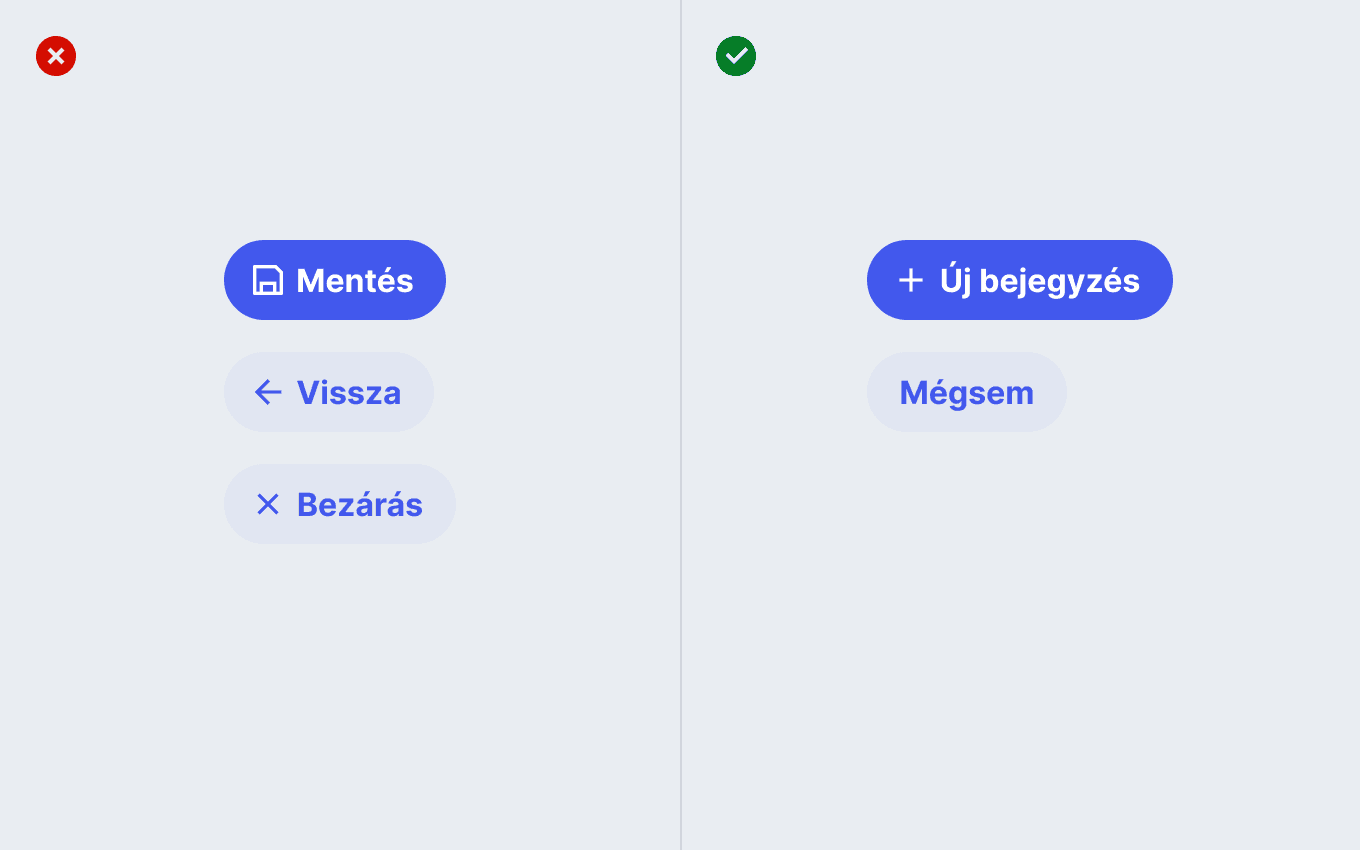
Task: Click the plus icon beside Új bejegyzés
Action: [x=911, y=280]
